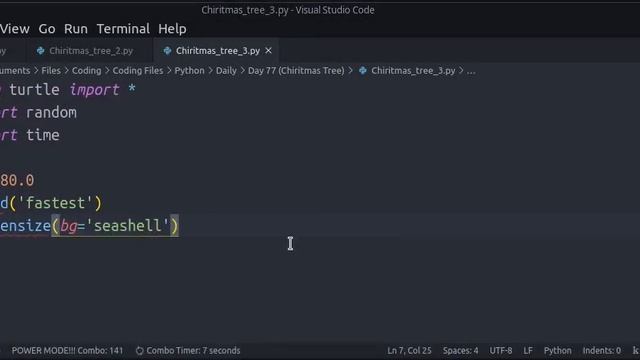Open Day 77 (Chiritmas Tree) breadcrumb
The width and height of the screenshot is (640, 360).
(x=296, y=71)
